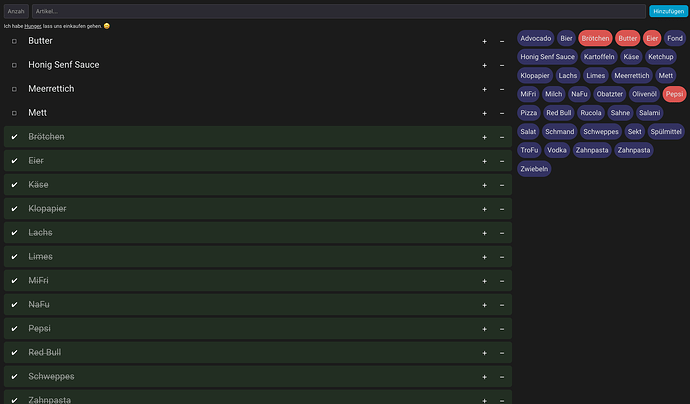The width and height of the screenshot is (690, 404).
Task: Select the Olivenöl tag
Action: [644, 94]
